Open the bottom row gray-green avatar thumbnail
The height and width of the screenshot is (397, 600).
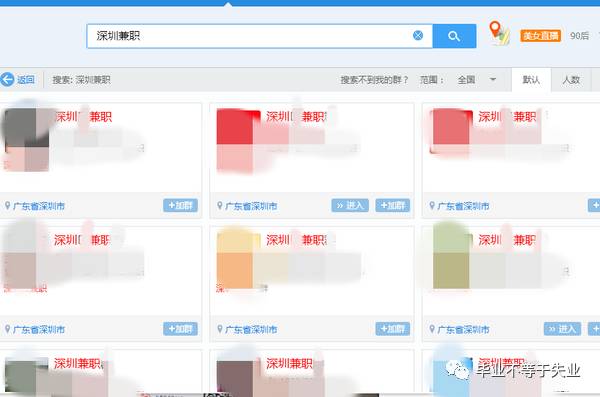(26, 375)
